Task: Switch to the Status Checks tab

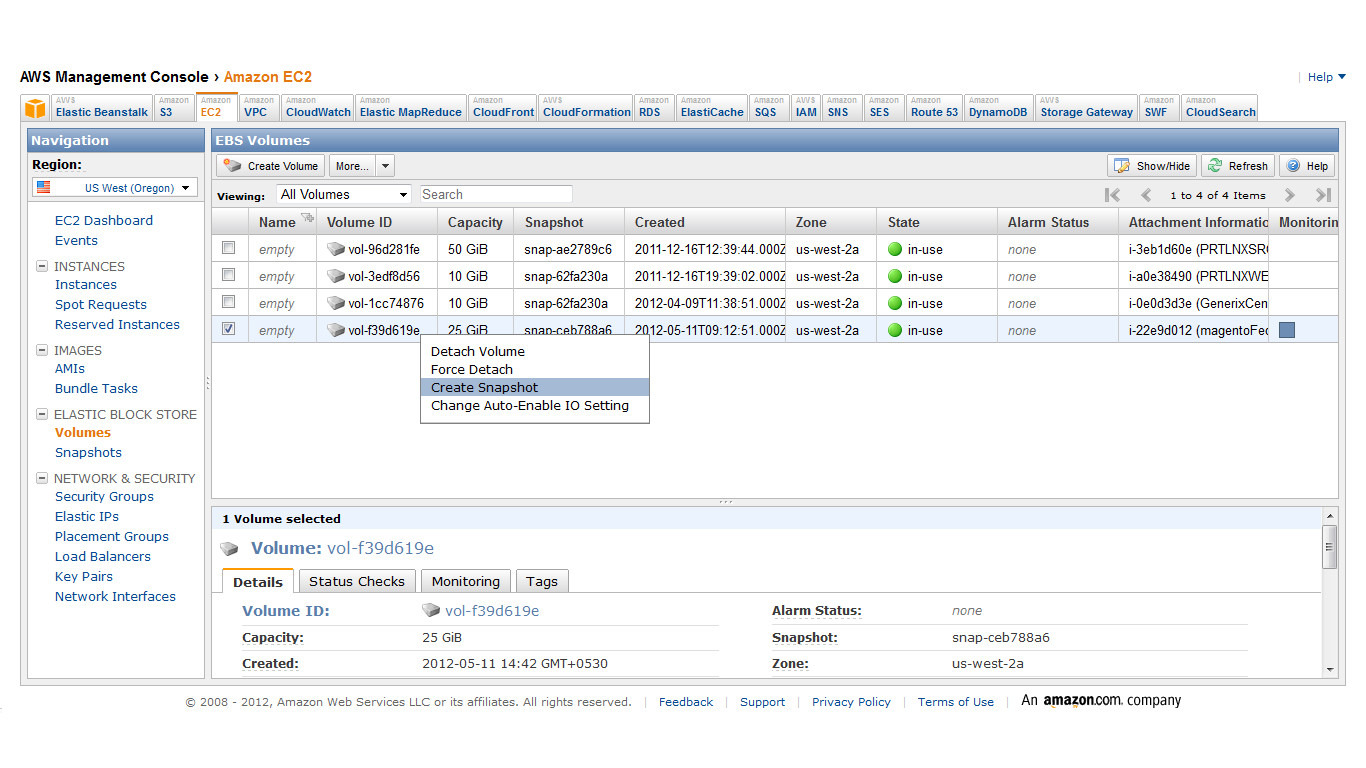Action: coord(357,580)
